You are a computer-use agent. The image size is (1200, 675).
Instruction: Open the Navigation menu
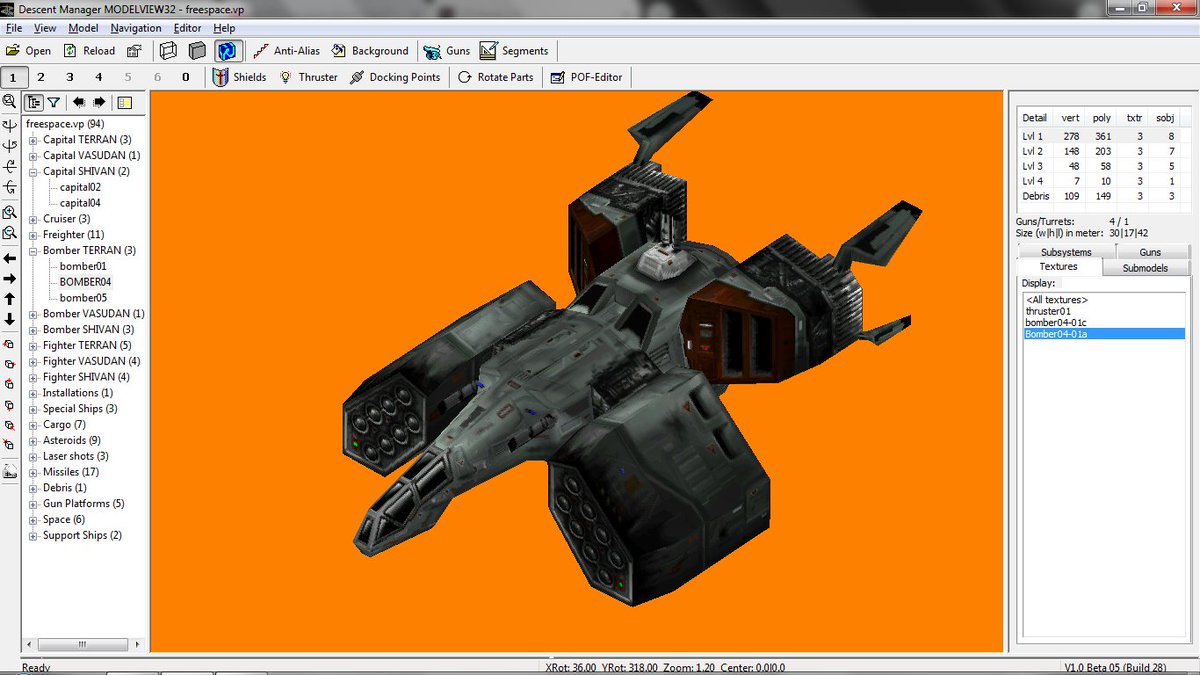point(136,28)
